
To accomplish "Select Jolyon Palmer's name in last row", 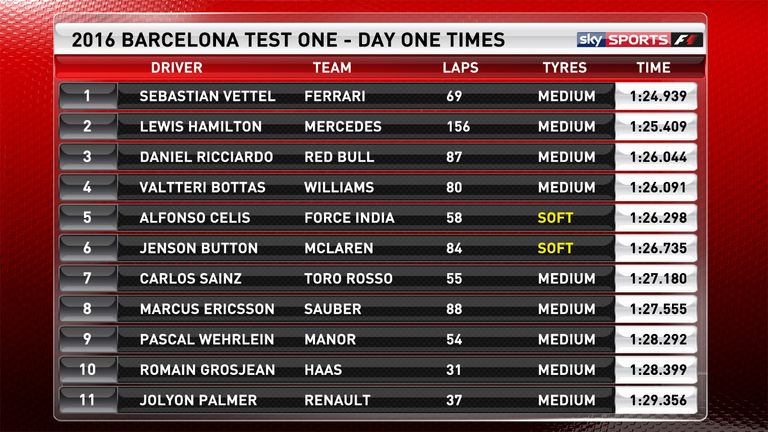I will pyautogui.click(x=198, y=400).
